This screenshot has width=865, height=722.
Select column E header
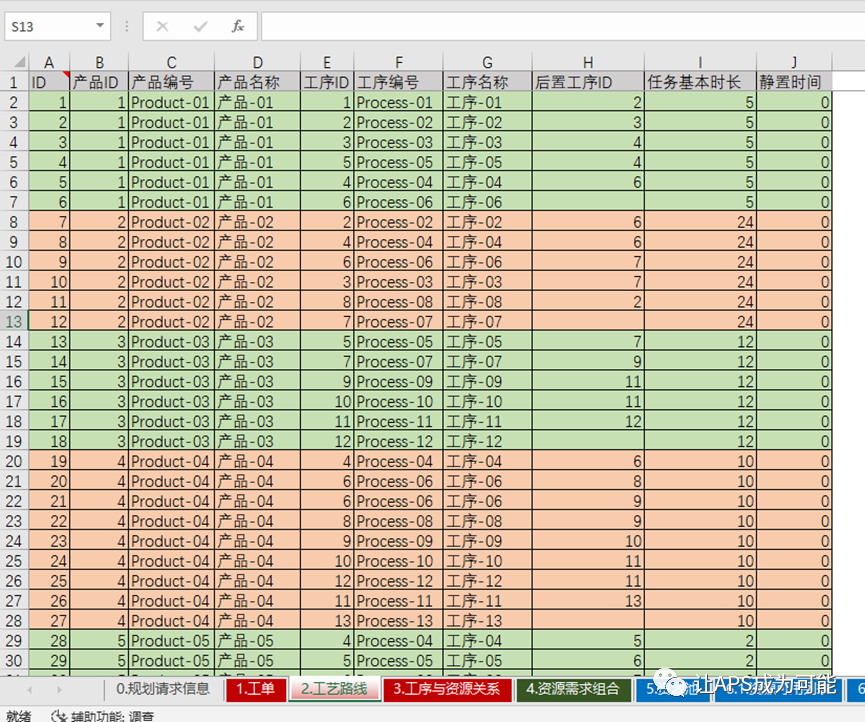pyautogui.click(x=327, y=62)
